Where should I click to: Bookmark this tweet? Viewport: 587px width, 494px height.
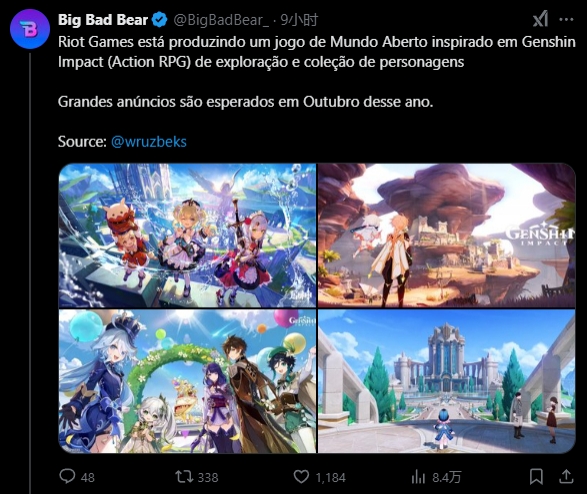coord(536,476)
